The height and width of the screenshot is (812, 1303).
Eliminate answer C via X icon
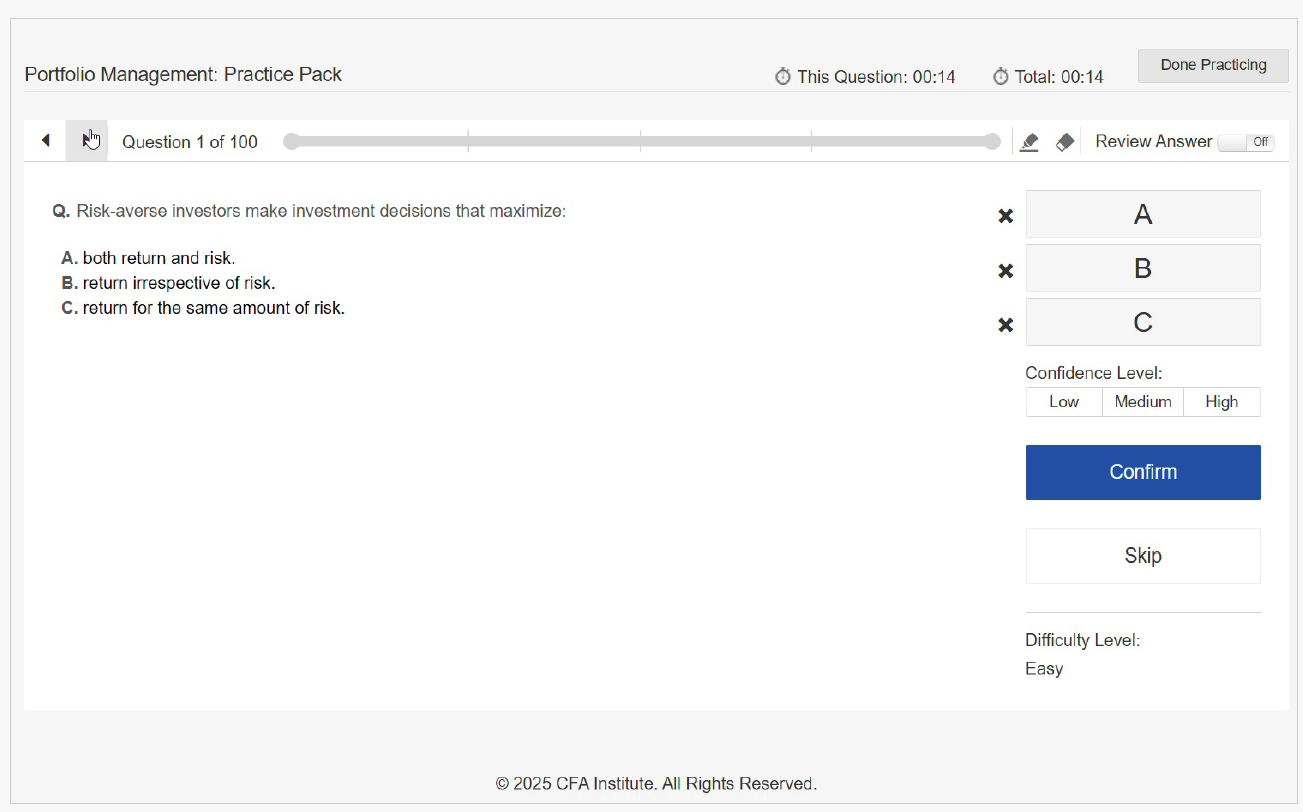point(1006,324)
